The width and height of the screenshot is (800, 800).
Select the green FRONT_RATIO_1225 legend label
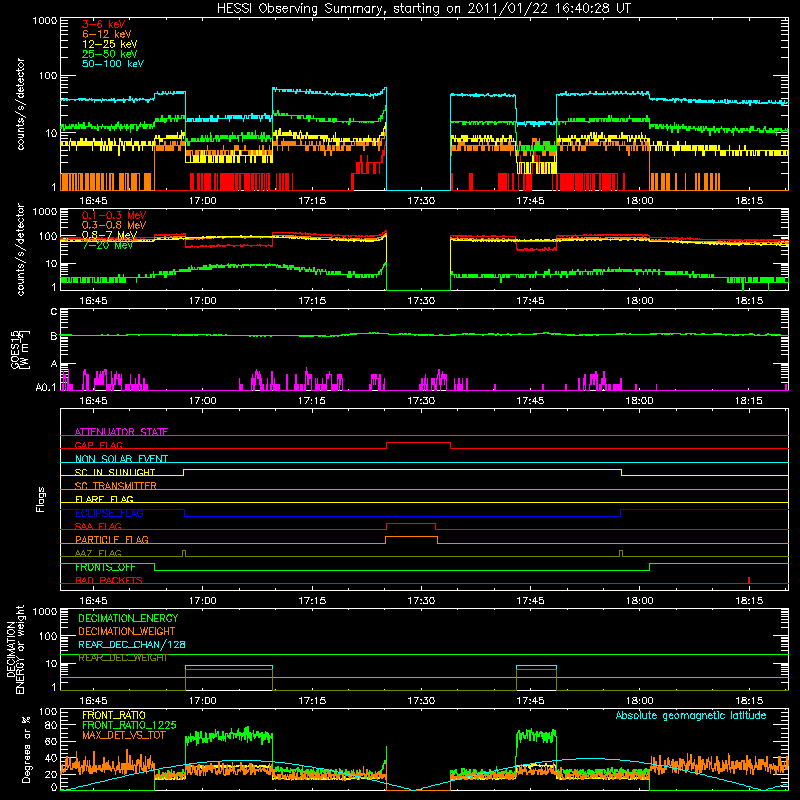click(x=129, y=725)
